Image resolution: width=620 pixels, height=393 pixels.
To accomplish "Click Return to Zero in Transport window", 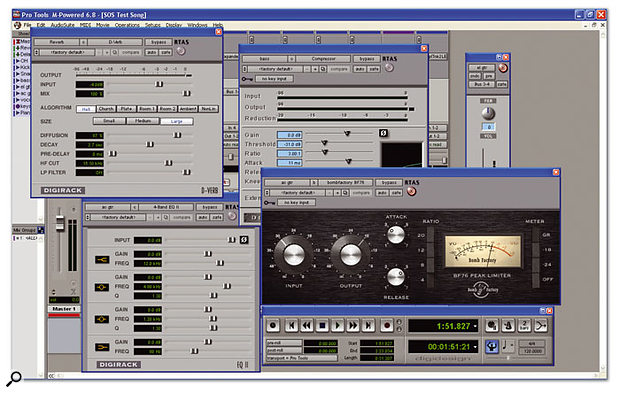I will coord(291,326).
